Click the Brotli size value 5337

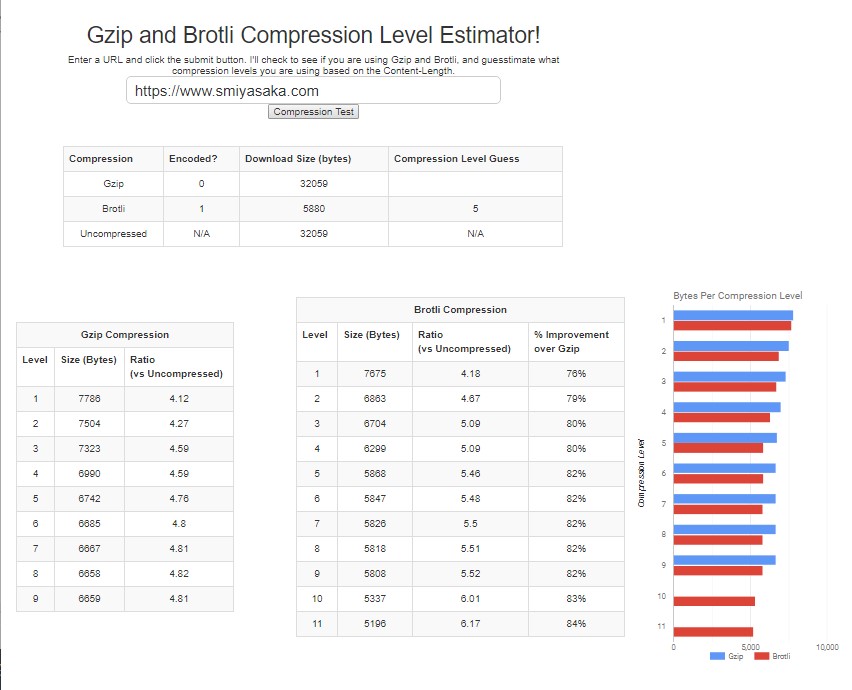click(x=375, y=599)
